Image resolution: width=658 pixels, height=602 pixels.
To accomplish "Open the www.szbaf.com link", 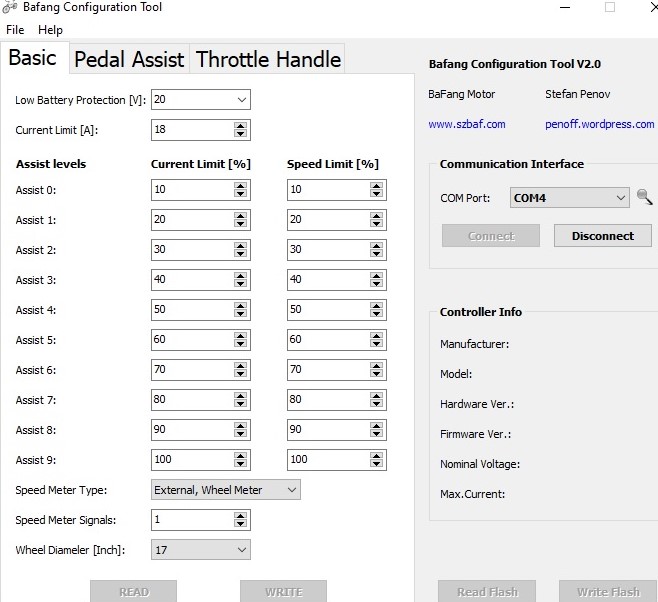I will tap(466, 124).
